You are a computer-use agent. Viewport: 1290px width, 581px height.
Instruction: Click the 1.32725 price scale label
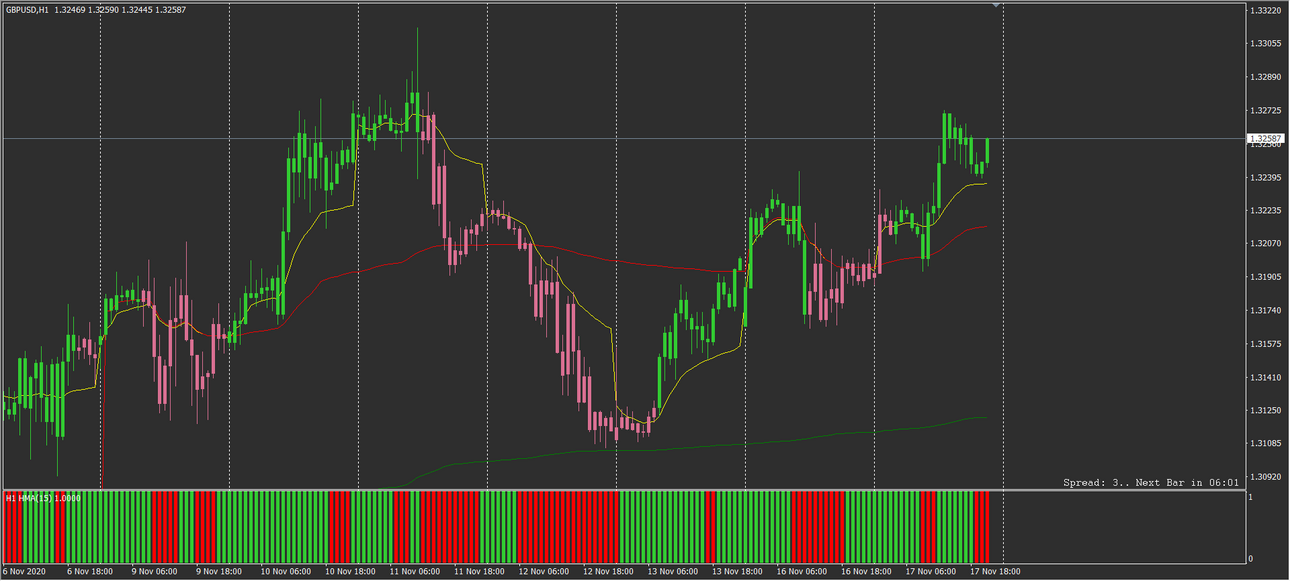click(x=1265, y=110)
